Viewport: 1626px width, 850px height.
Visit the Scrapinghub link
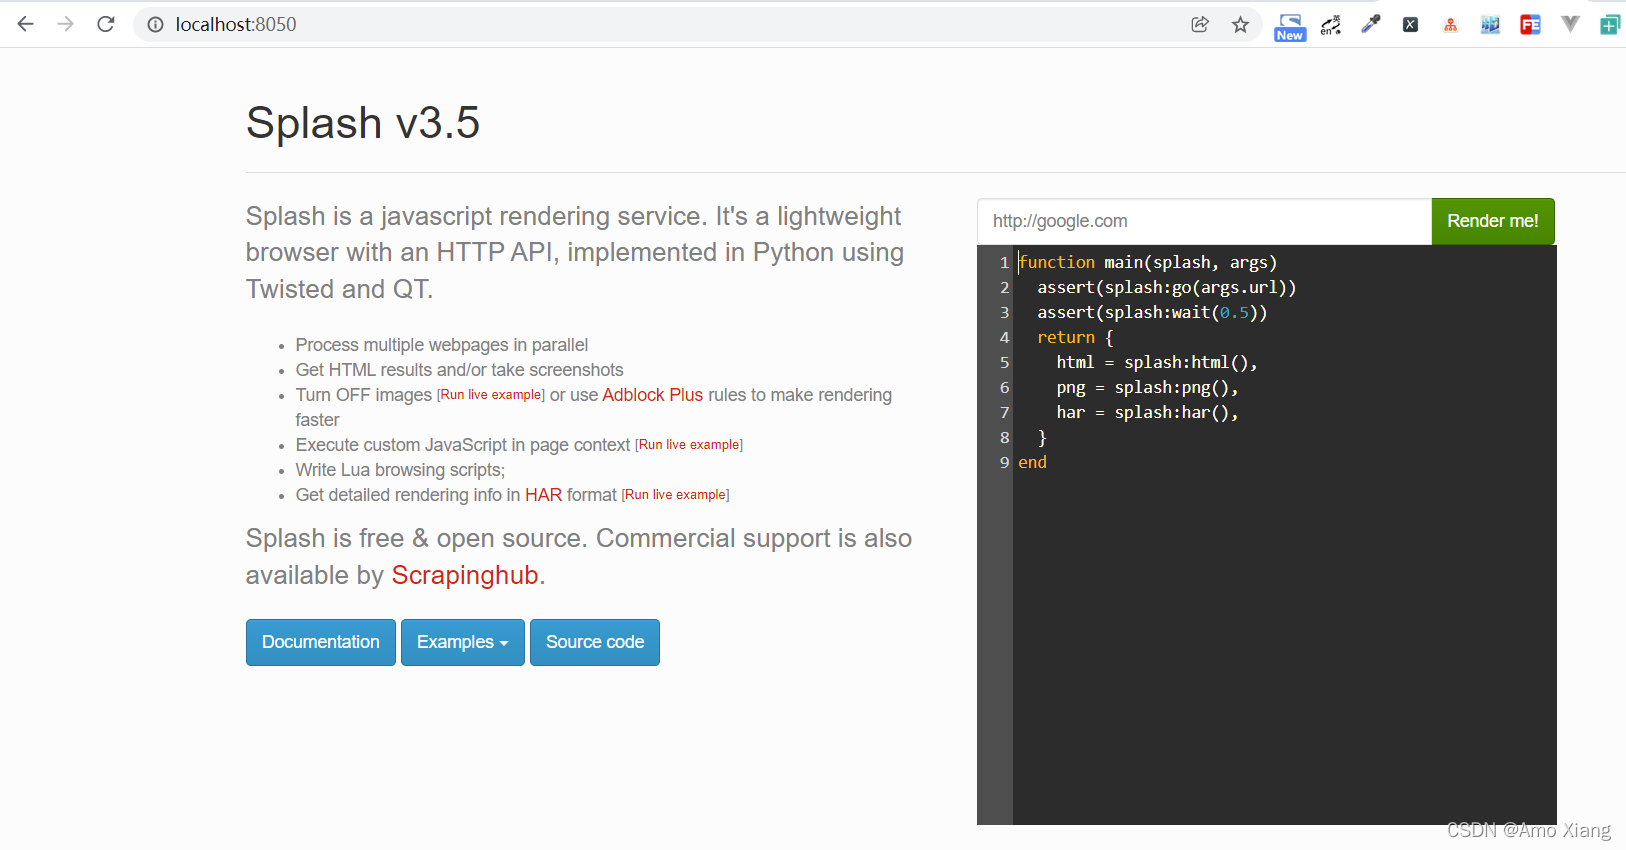tap(465, 575)
